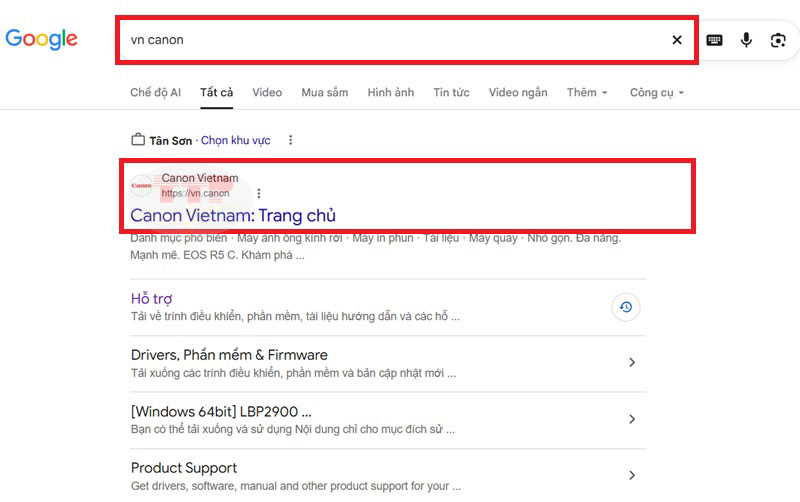Expand chevron on [Windows 64bit] LBP2900 row
This screenshot has height=502, width=800.
click(632, 419)
